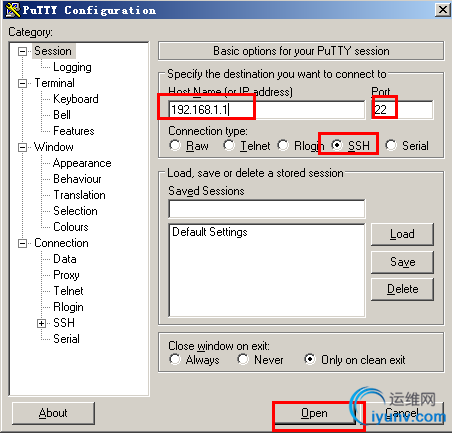The height and width of the screenshot is (433, 452).
Task: Open the Keyboard settings category
Action: click(76, 99)
